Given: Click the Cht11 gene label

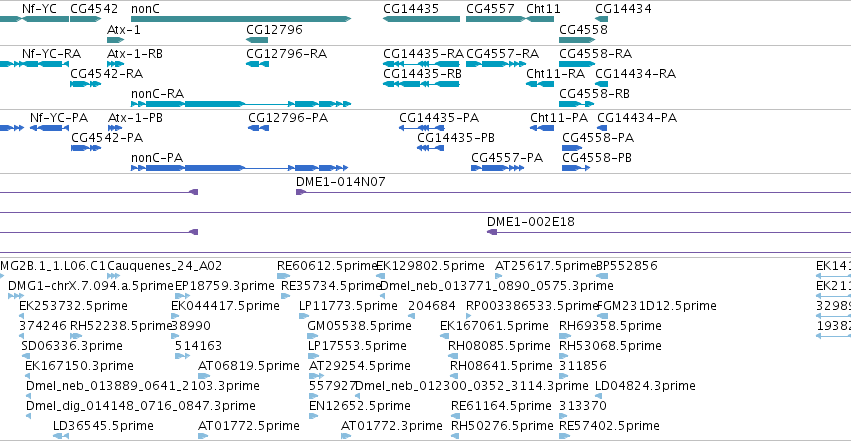Looking at the screenshot, I should 543,9.
